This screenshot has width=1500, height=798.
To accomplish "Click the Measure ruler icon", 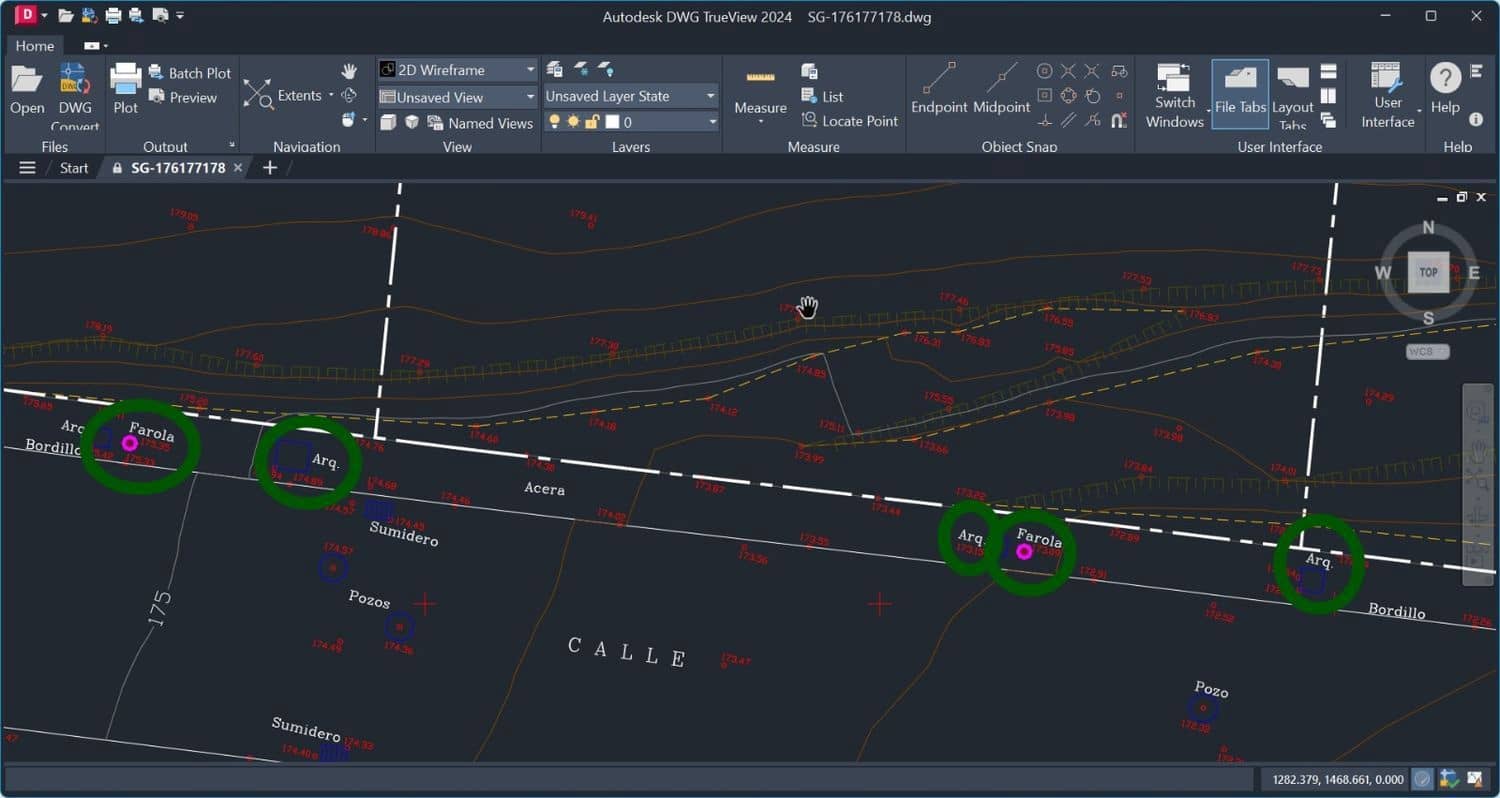I will point(760,78).
